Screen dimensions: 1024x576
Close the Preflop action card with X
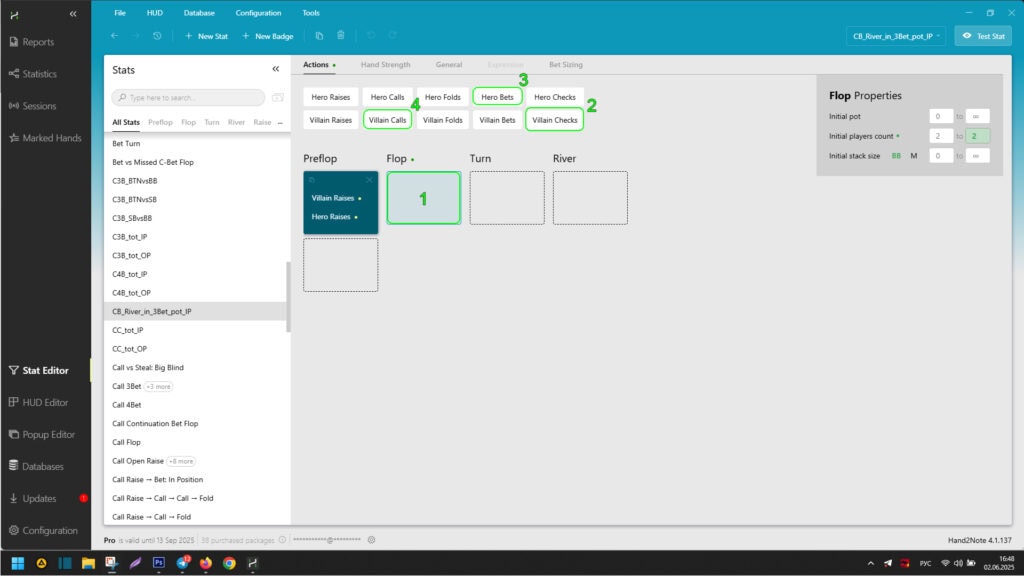[x=369, y=180]
